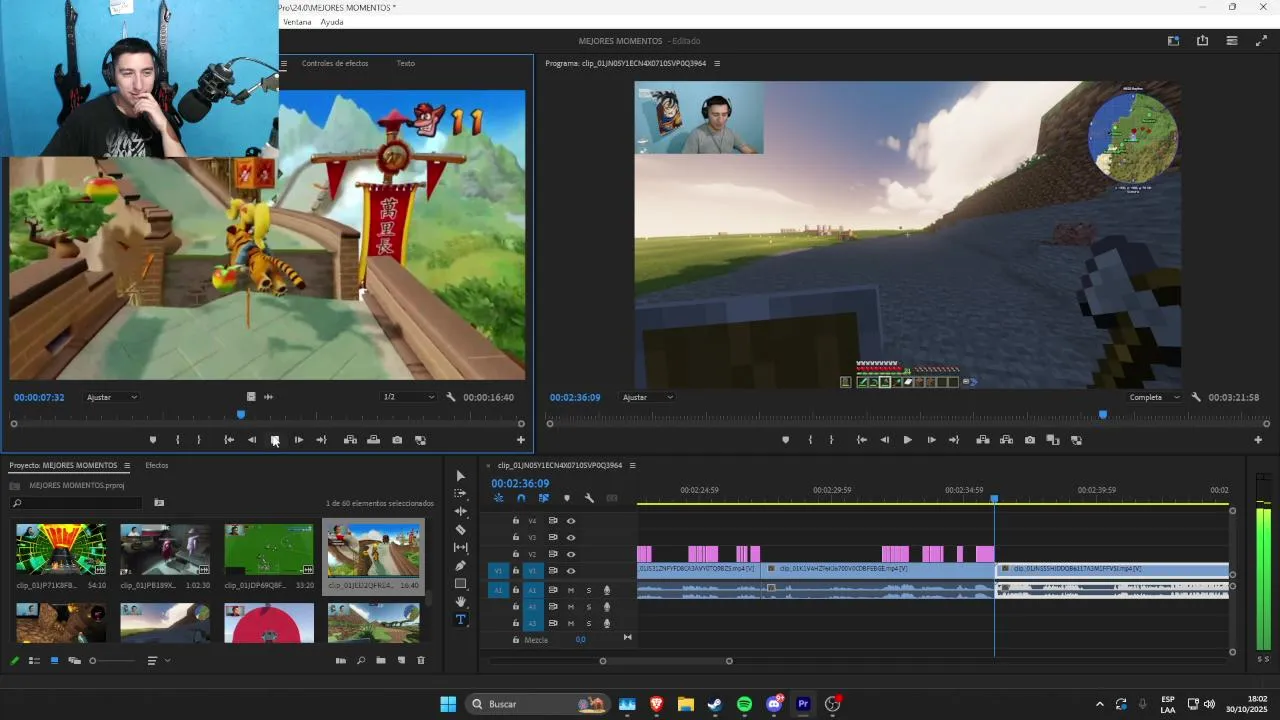Open timeline display settings wrench
The height and width of the screenshot is (720, 1280).
point(589,498)
